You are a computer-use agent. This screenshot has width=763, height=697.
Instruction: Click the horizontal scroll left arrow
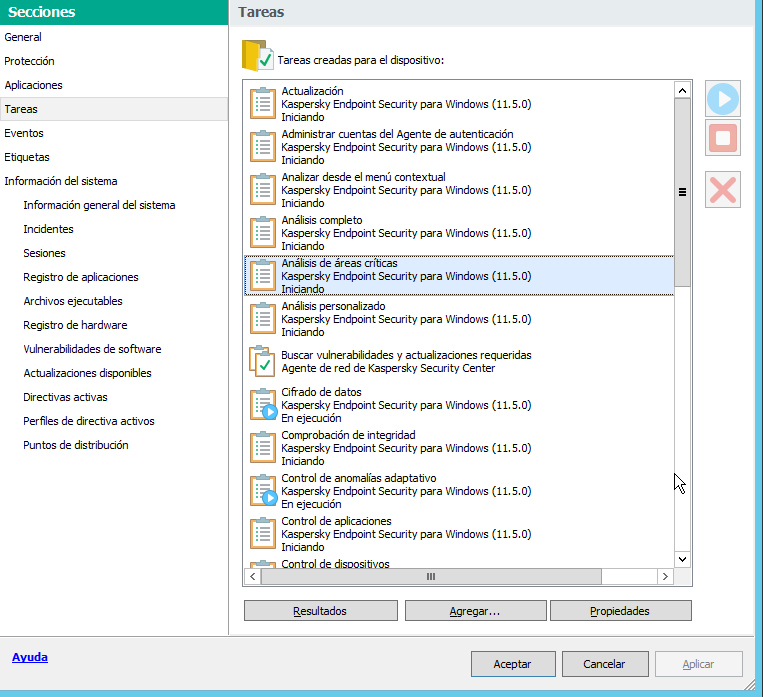point(253,577)
